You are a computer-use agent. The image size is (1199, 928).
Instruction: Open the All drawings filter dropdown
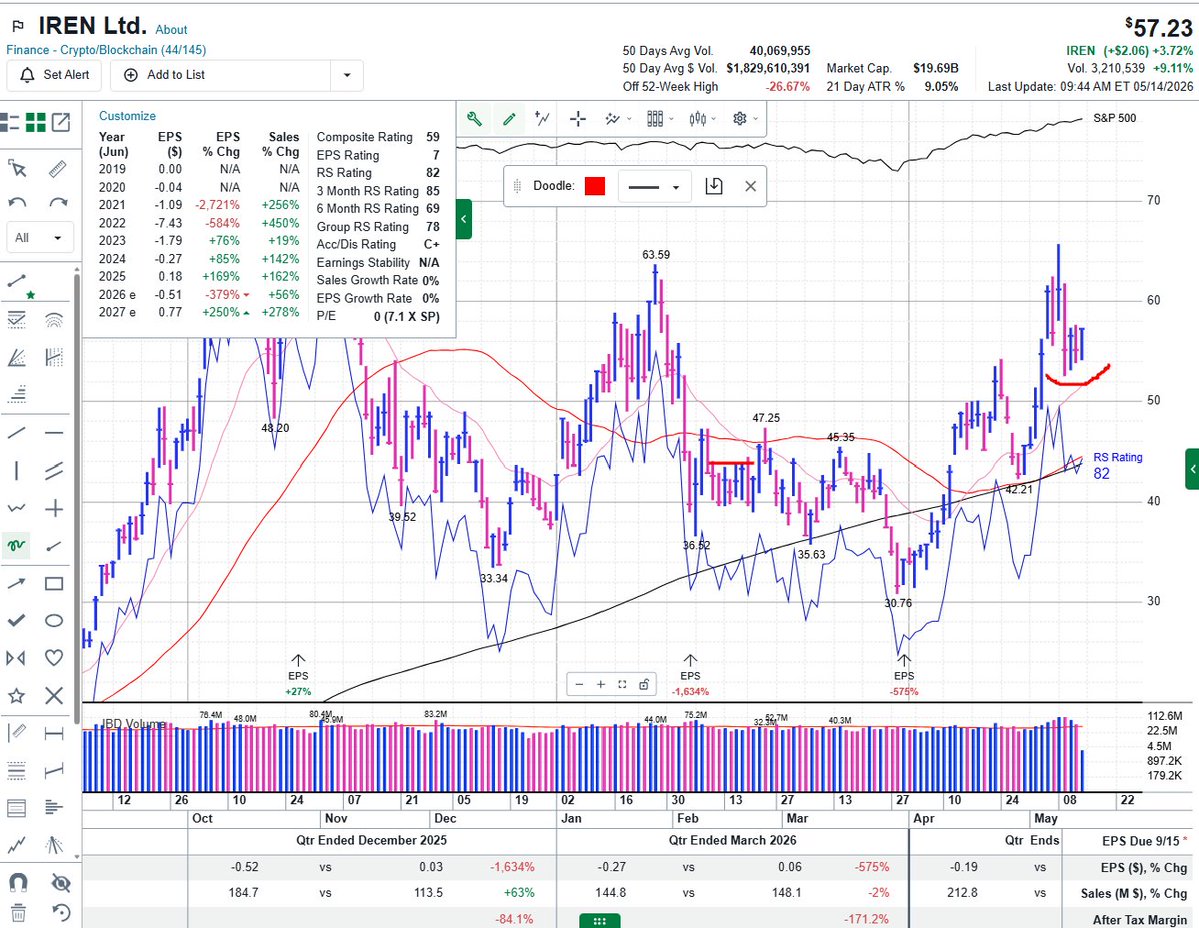(40, 238)
